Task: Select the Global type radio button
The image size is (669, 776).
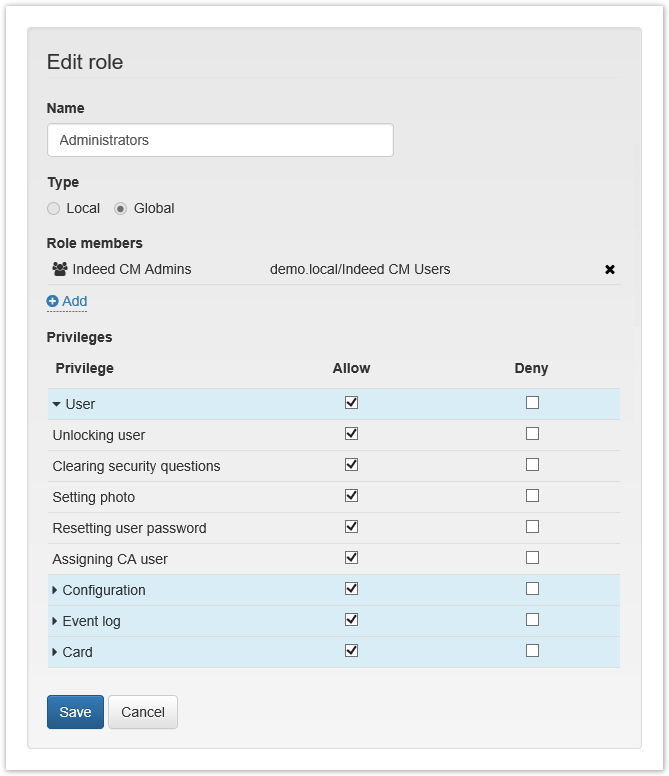Action: 121,209
